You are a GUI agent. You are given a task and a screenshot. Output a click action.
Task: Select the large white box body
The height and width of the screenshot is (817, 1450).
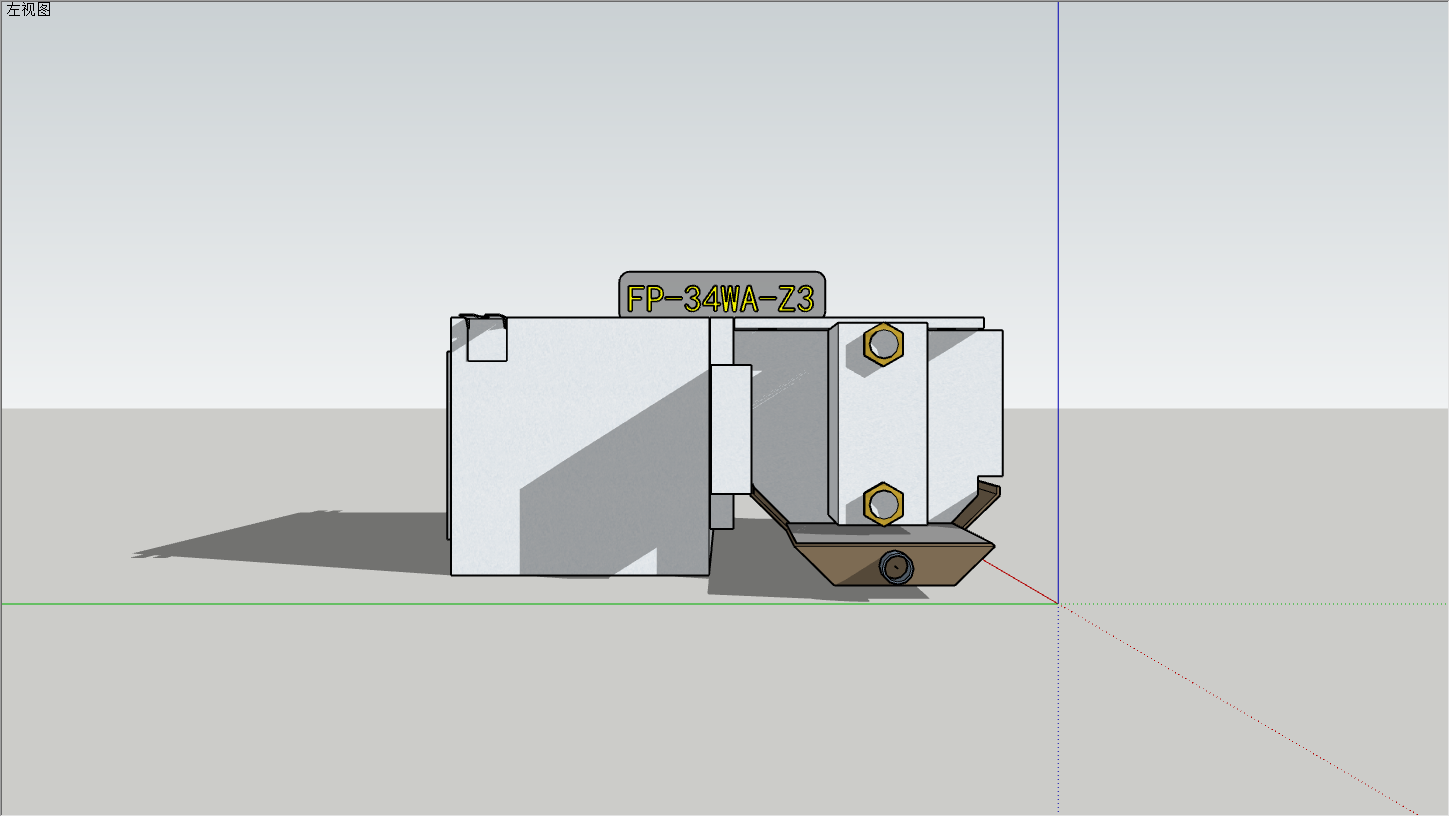coord(580,446)
